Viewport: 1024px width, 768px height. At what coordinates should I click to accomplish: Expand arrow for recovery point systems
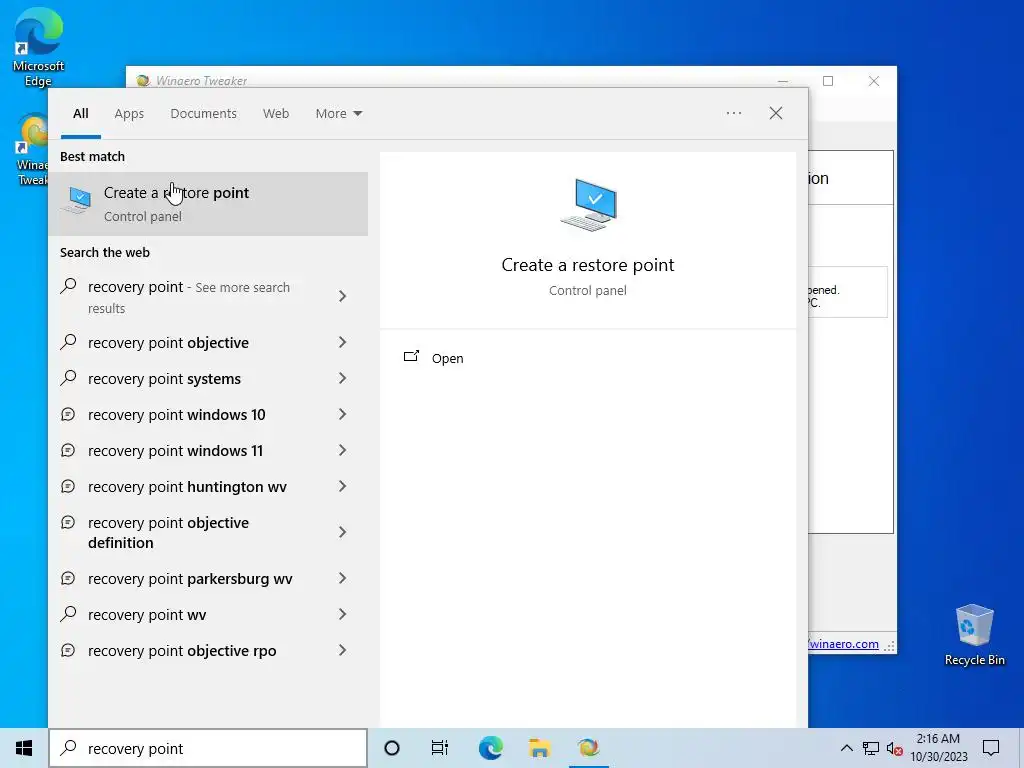342,378
